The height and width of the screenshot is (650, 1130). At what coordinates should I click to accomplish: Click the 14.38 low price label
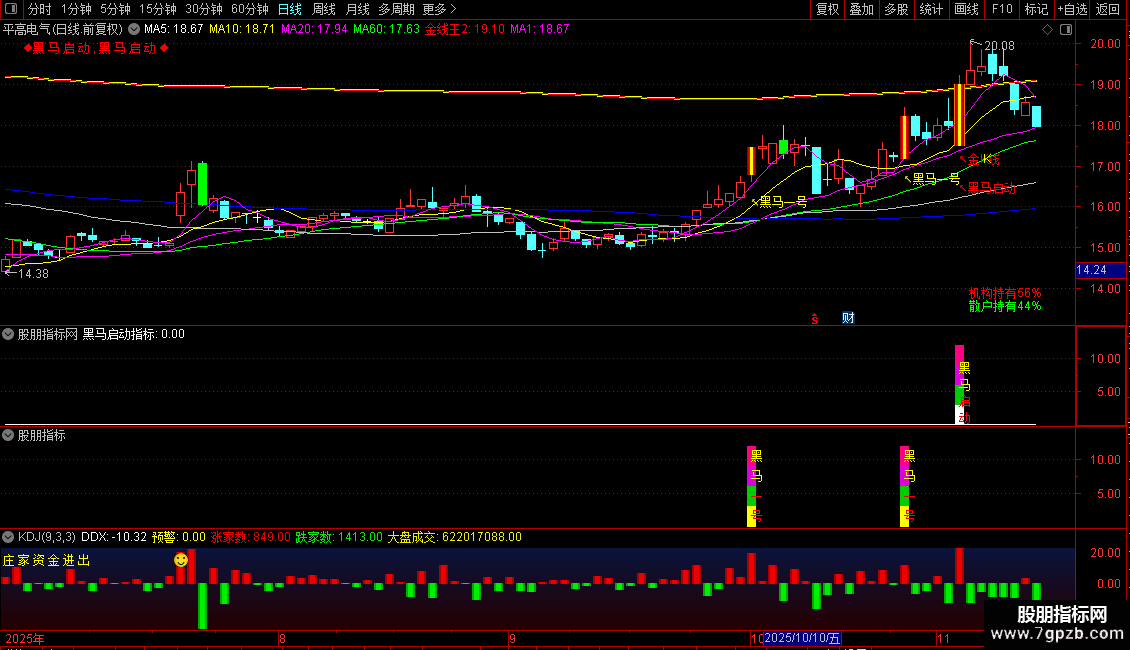(x=33, y=274)
